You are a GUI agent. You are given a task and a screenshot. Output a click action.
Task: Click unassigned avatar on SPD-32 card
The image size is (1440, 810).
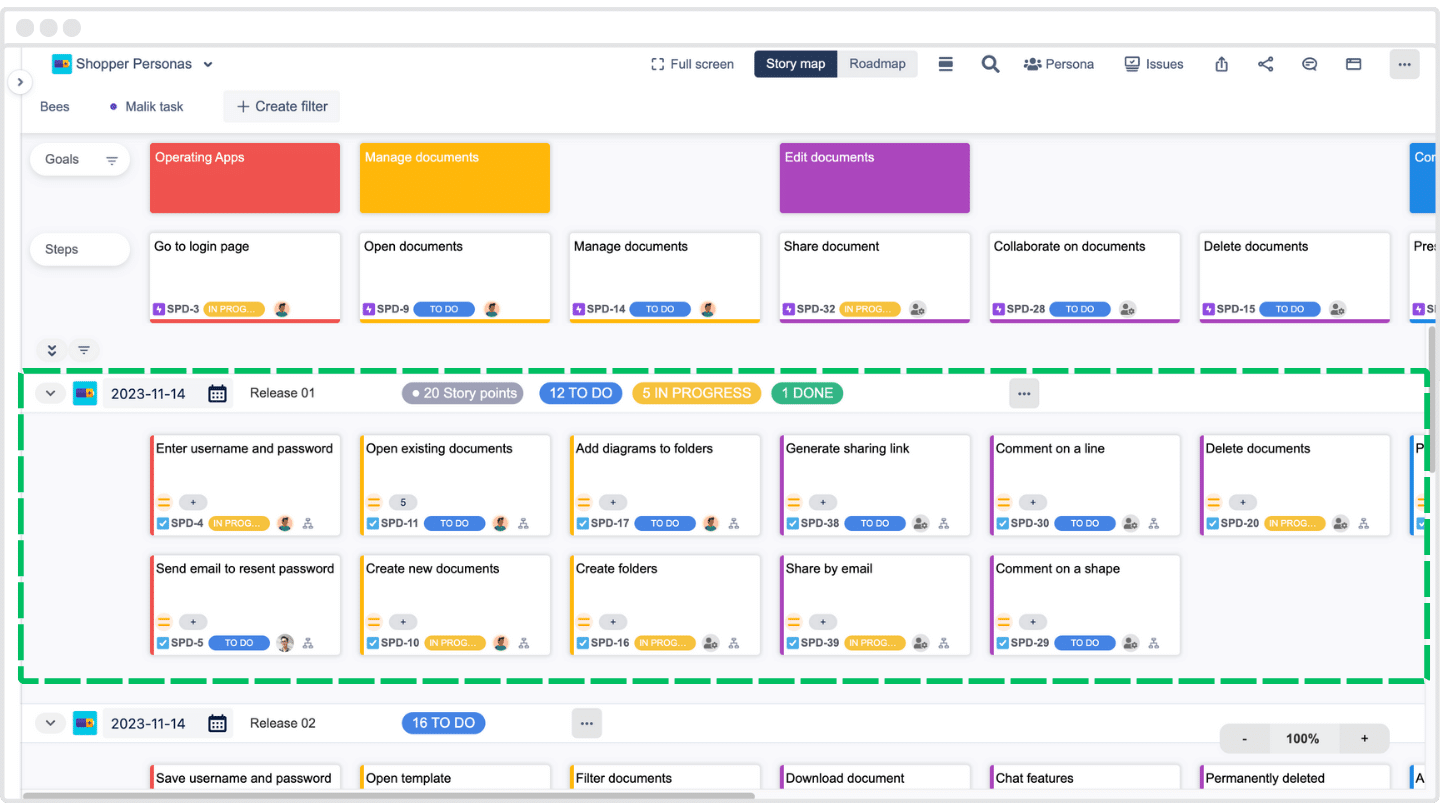tap(917, 309)
